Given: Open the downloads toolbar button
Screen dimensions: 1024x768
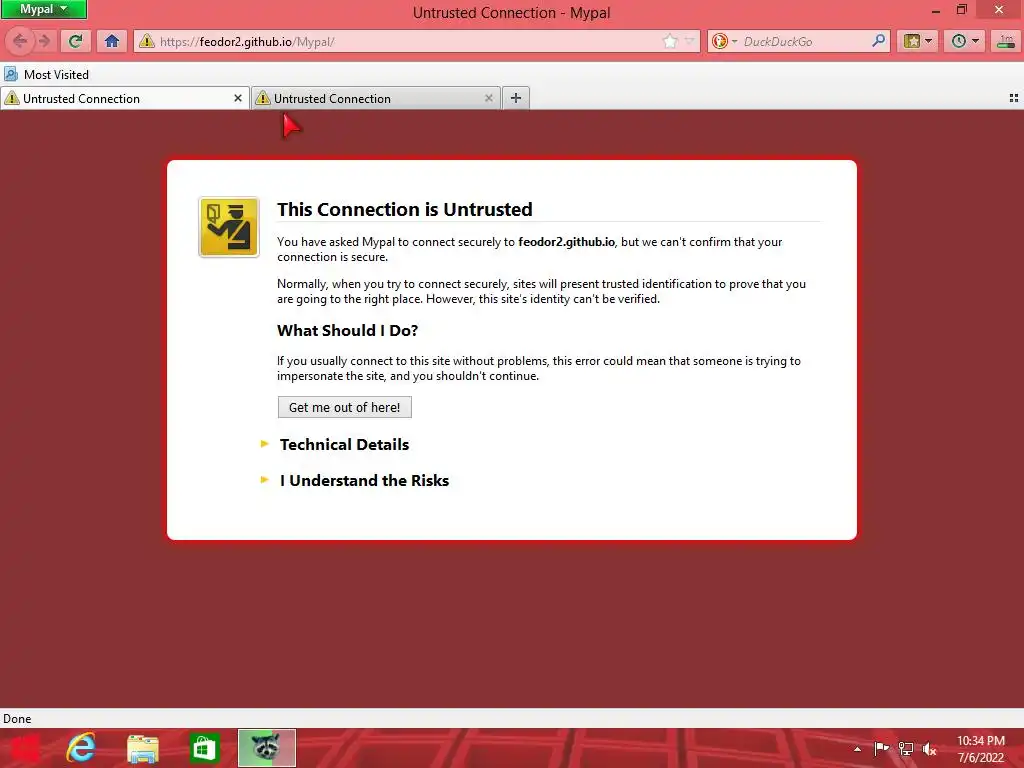Looking at the screenshot, I should tap(1006, 41).
